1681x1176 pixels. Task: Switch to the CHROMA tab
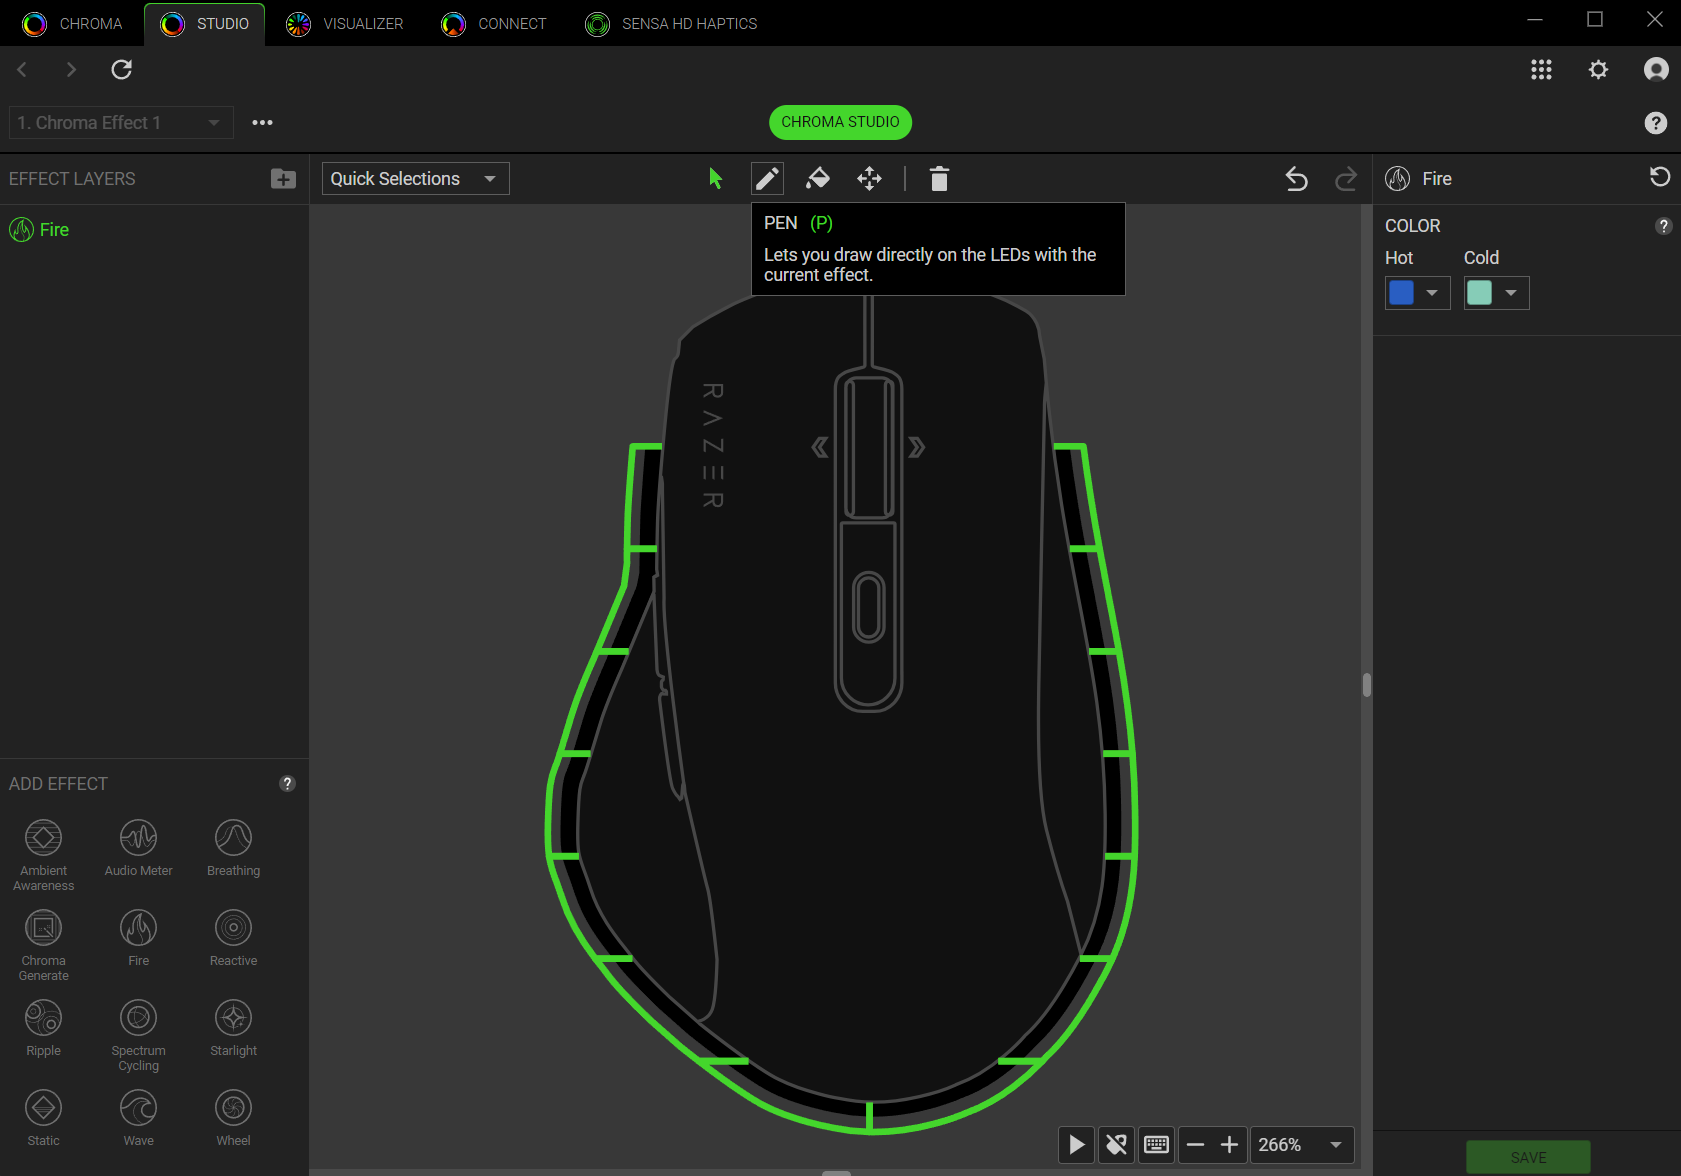(x=73, y=23)
